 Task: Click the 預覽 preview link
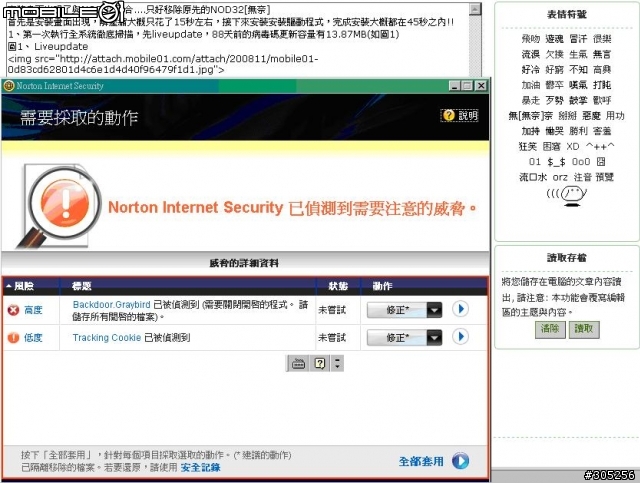tap(604, 177)
